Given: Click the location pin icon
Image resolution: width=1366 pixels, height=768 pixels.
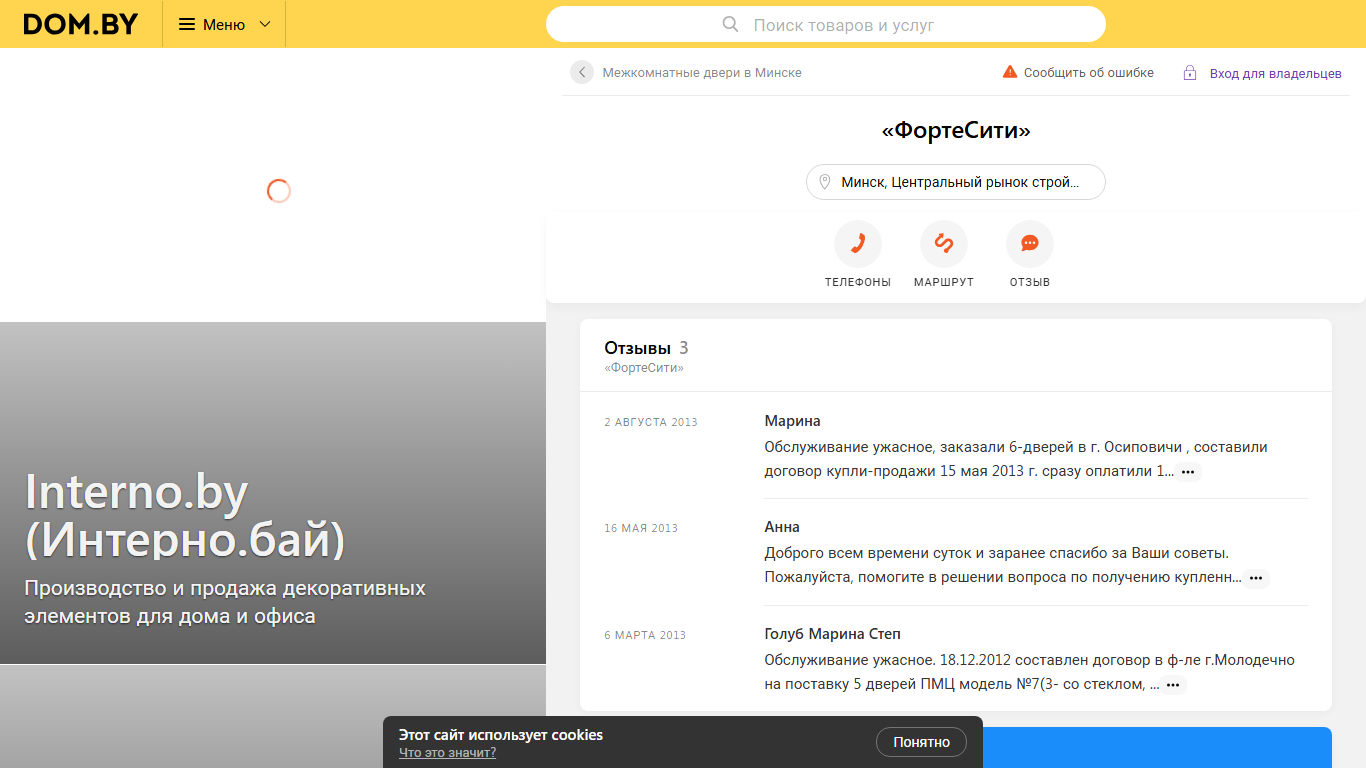Looking at the screenshot, I should (825, 182).
